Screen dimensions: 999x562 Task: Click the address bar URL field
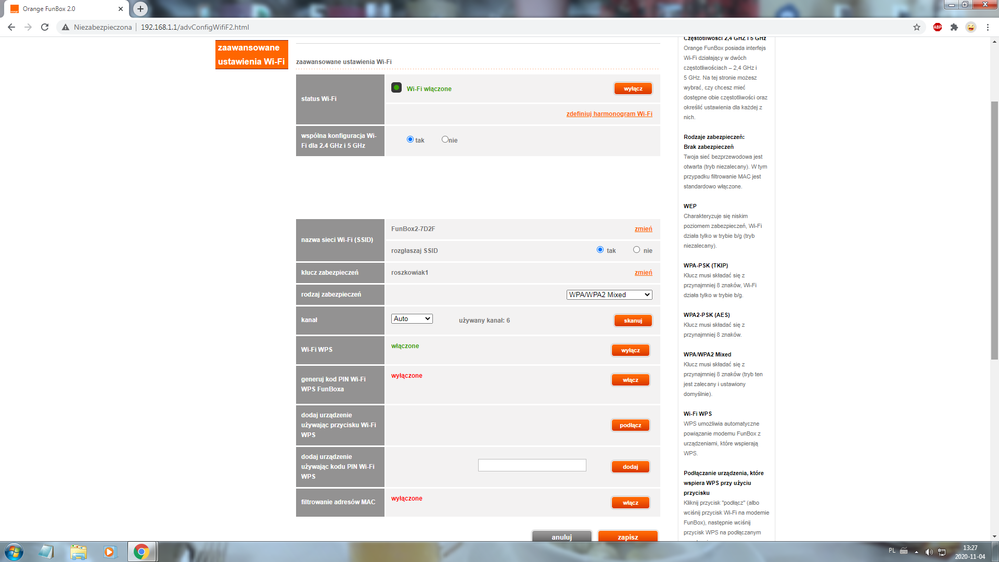[x=484, y=27]
